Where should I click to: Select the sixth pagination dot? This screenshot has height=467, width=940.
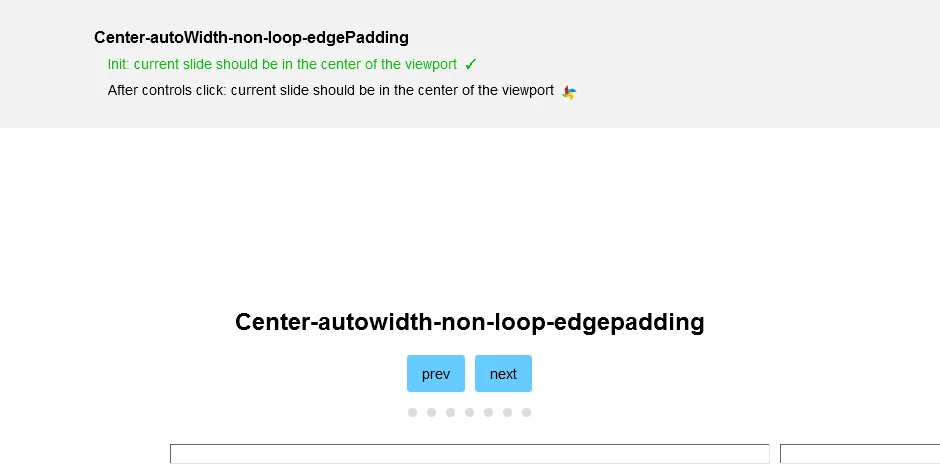[x=507, y=412]
